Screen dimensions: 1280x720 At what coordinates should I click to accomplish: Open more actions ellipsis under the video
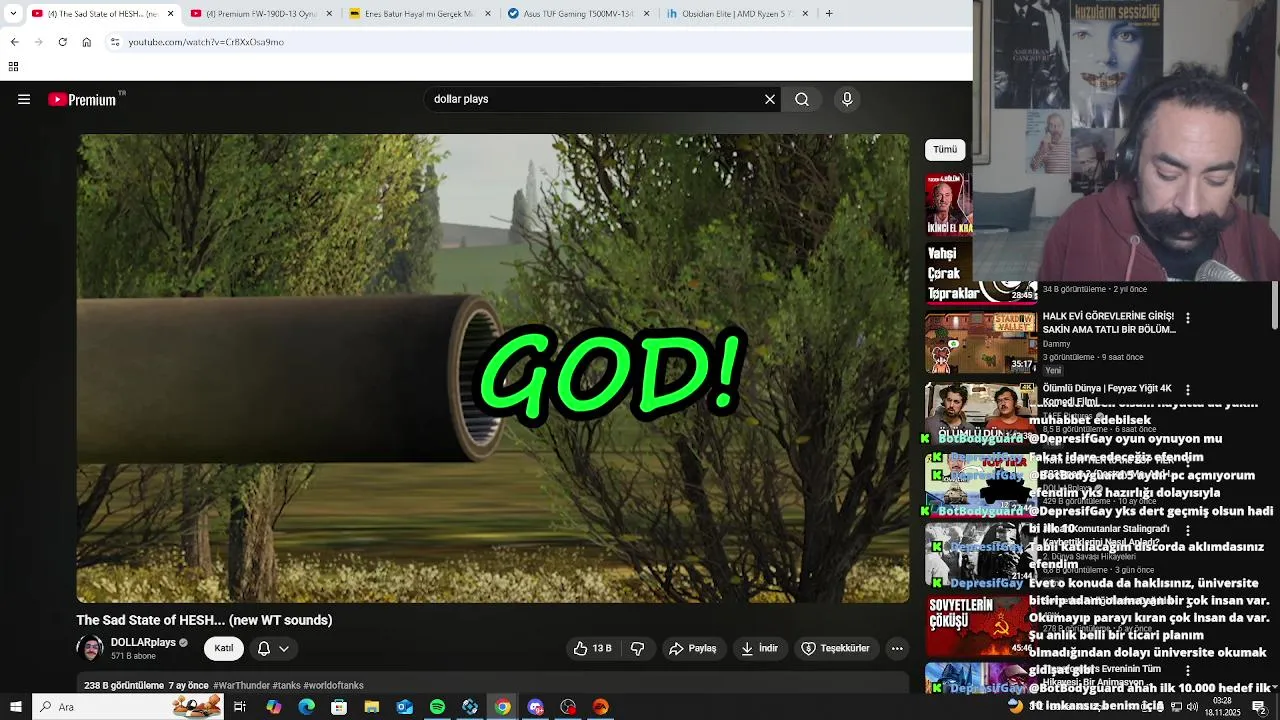coord(897,648)
